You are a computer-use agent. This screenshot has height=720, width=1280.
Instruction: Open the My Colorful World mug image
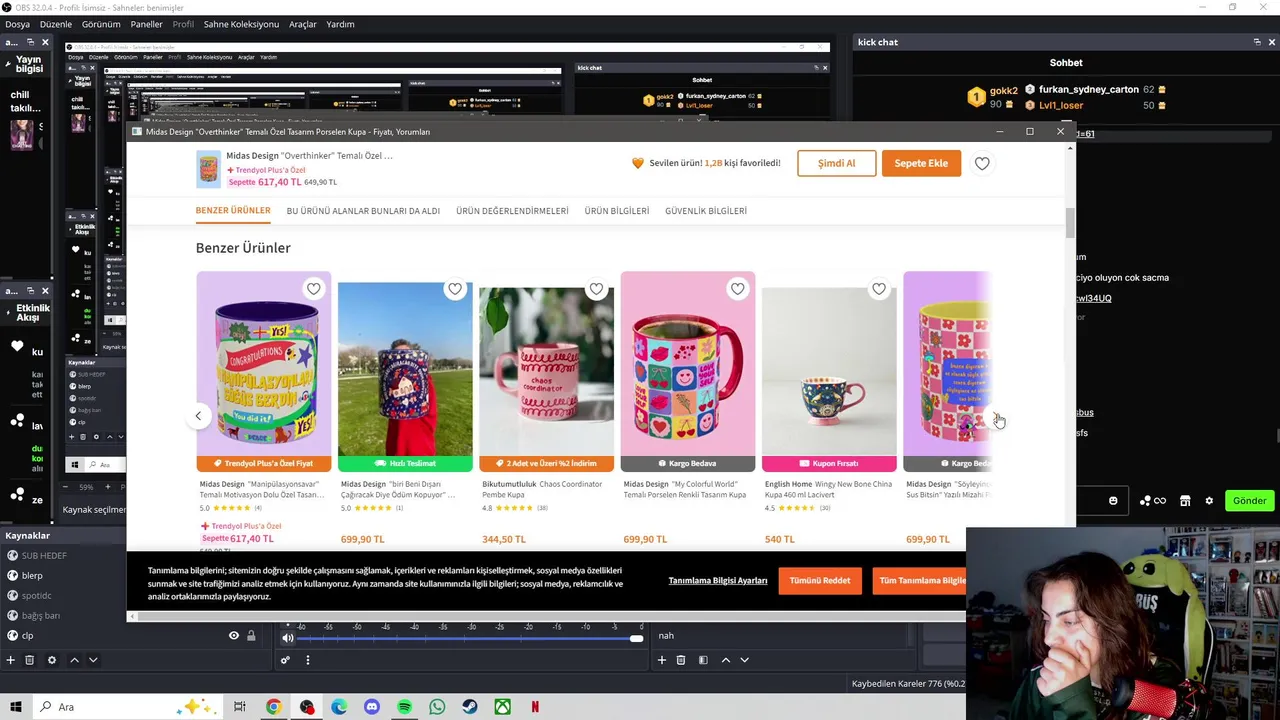pos(688,365)
